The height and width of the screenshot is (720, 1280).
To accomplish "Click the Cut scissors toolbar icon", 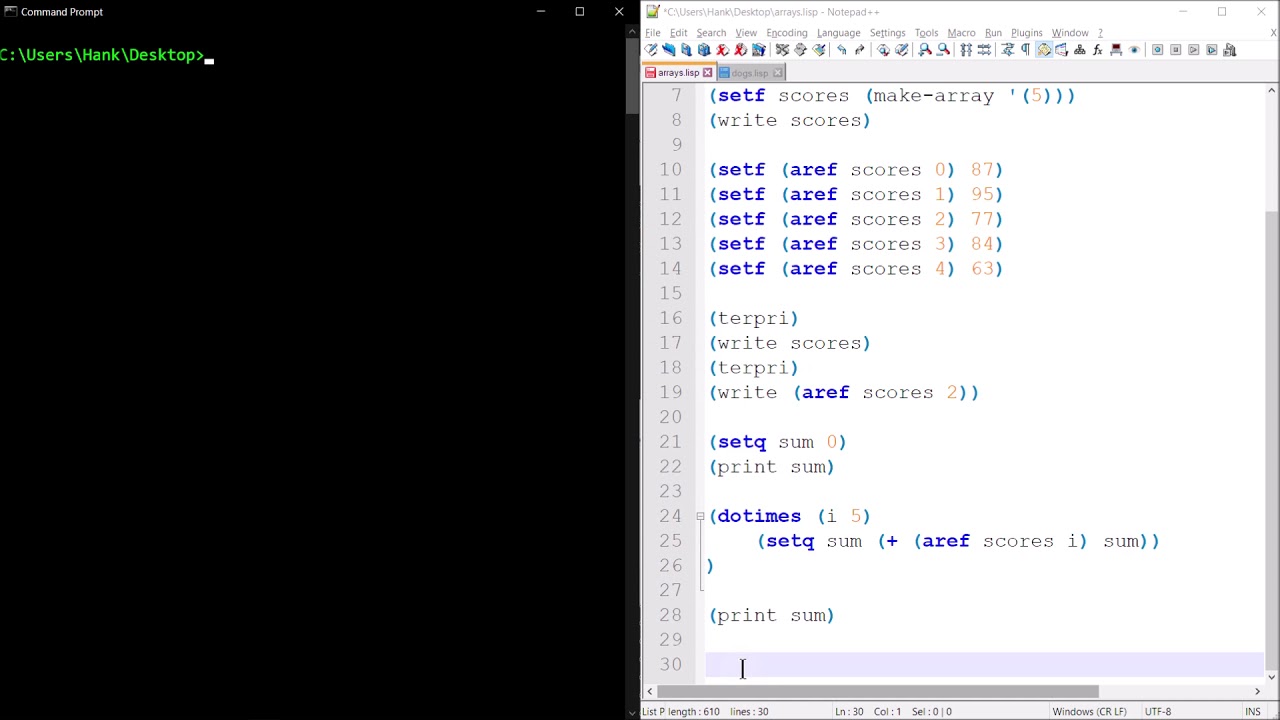I will point(782,50).
